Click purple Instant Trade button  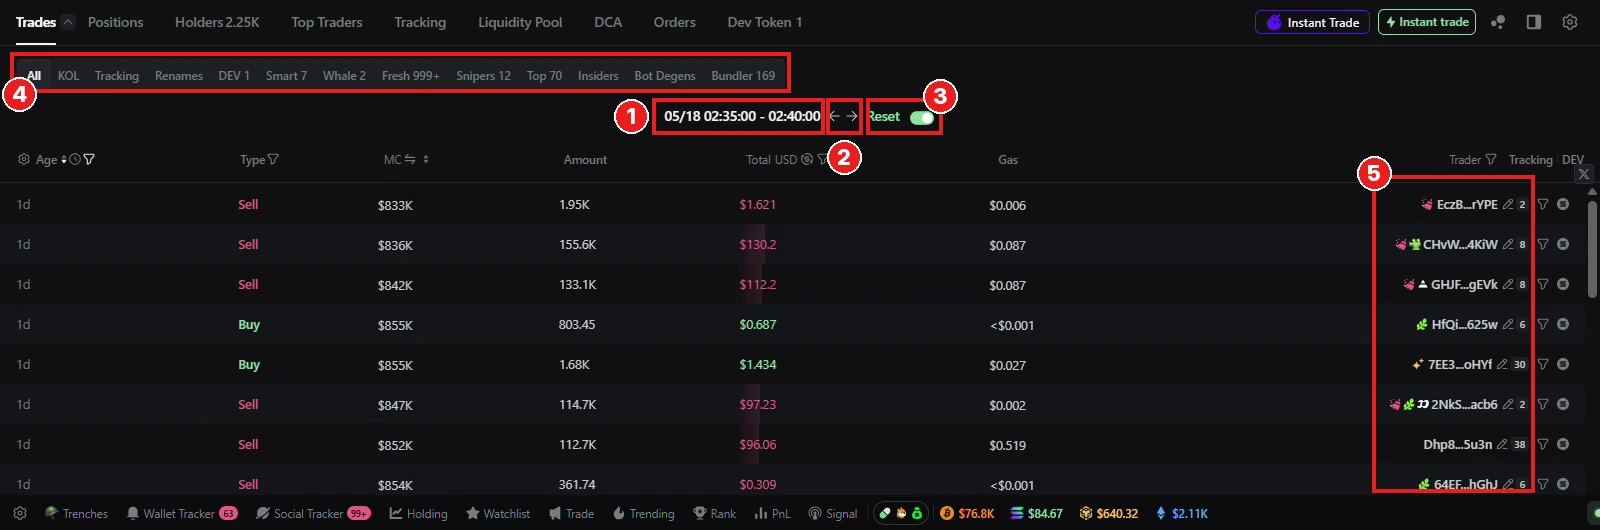tap(1312, 22)
